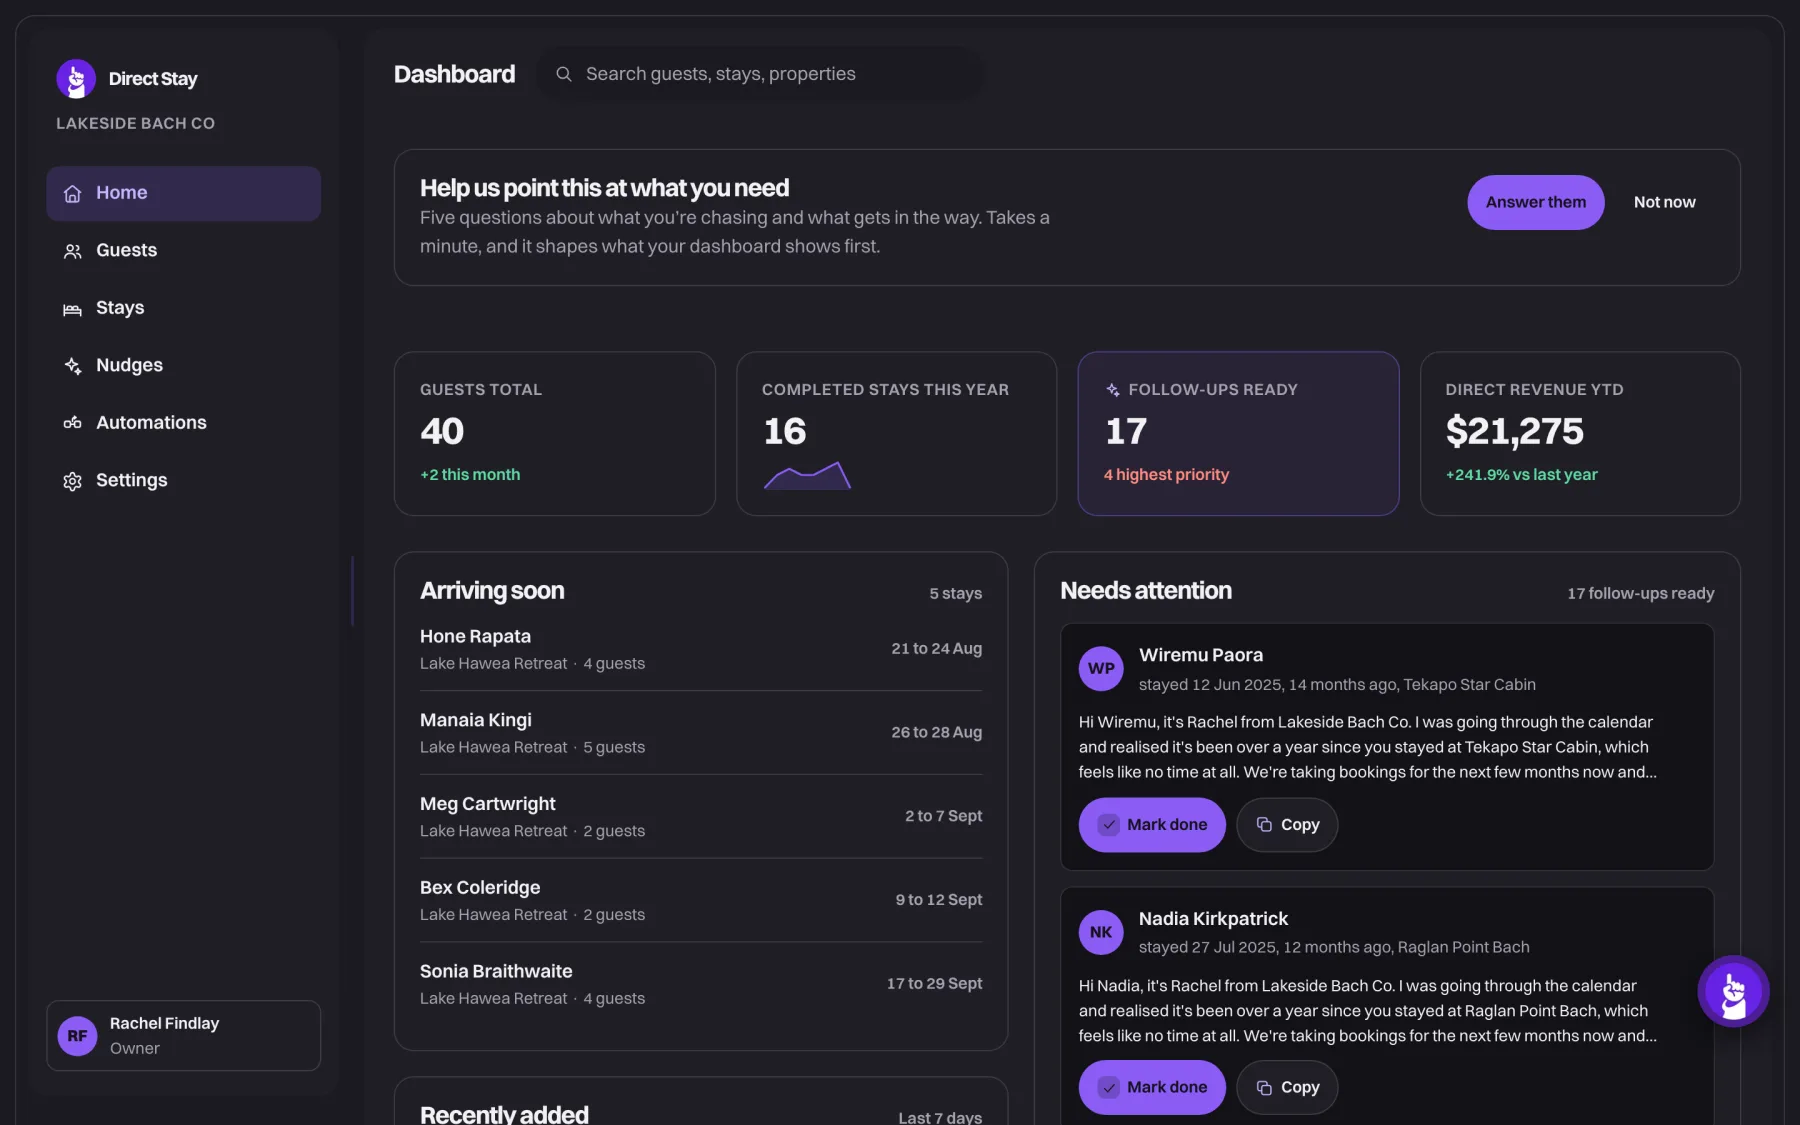The width and height of the screenshot is (1800, 1125).
Task: Mark Nadia Kirkpatrick follow-up as done
Action: tap(1152, 1087)
